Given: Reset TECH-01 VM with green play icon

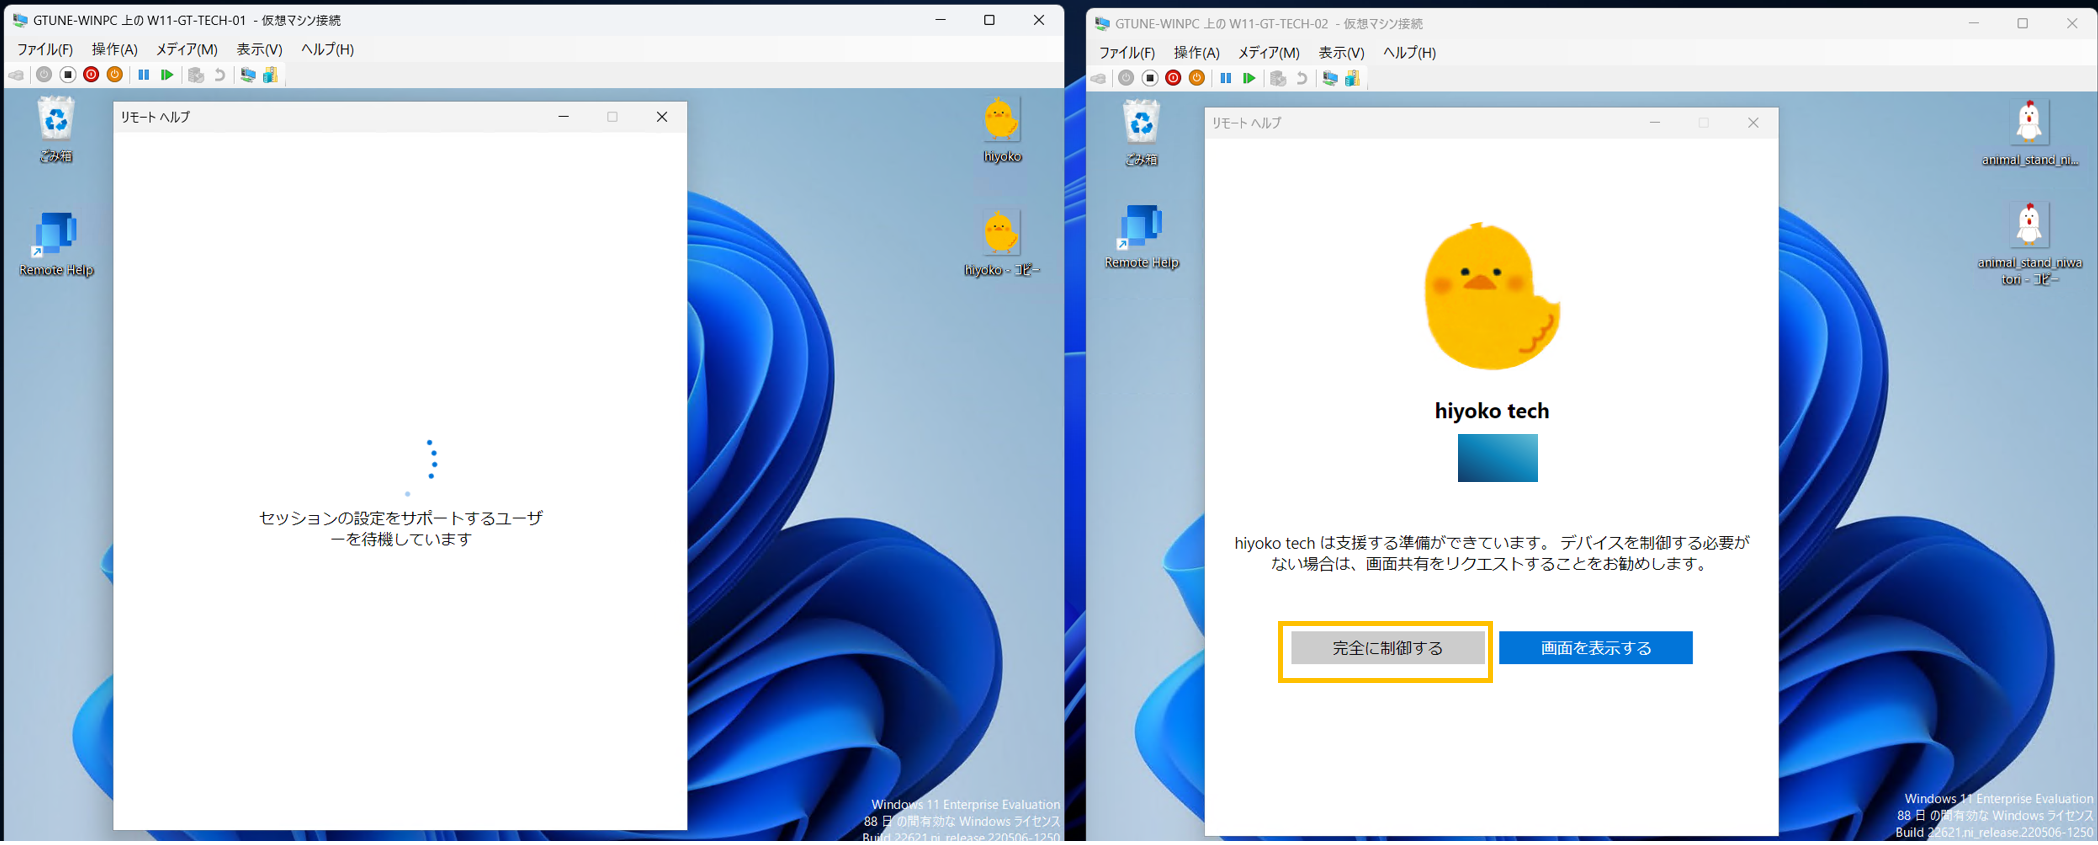Looking at the screenshot, I should click(x=167, y=75).
